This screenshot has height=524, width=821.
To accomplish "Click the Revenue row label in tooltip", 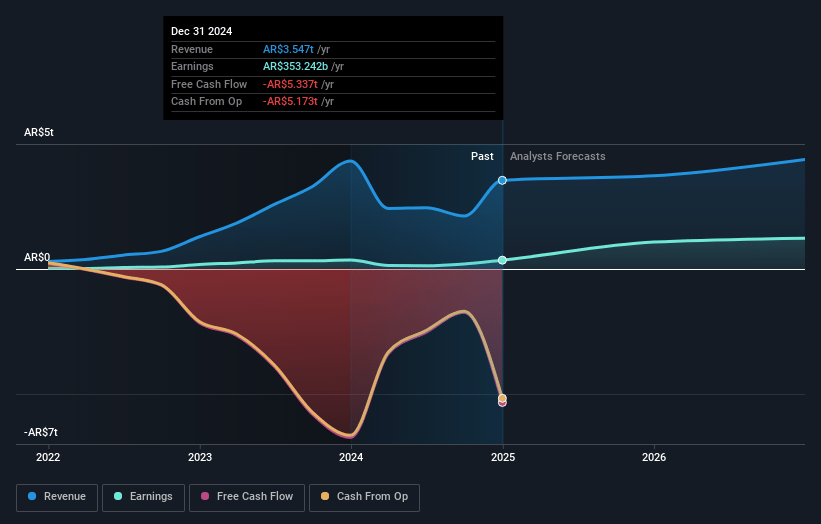I will point(192,49).
